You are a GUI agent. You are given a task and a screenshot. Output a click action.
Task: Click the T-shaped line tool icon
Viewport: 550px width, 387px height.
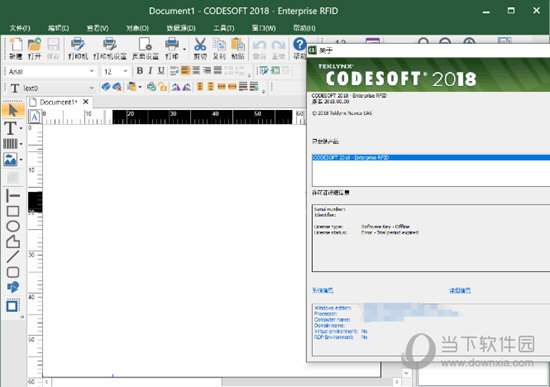pos(13,195)
